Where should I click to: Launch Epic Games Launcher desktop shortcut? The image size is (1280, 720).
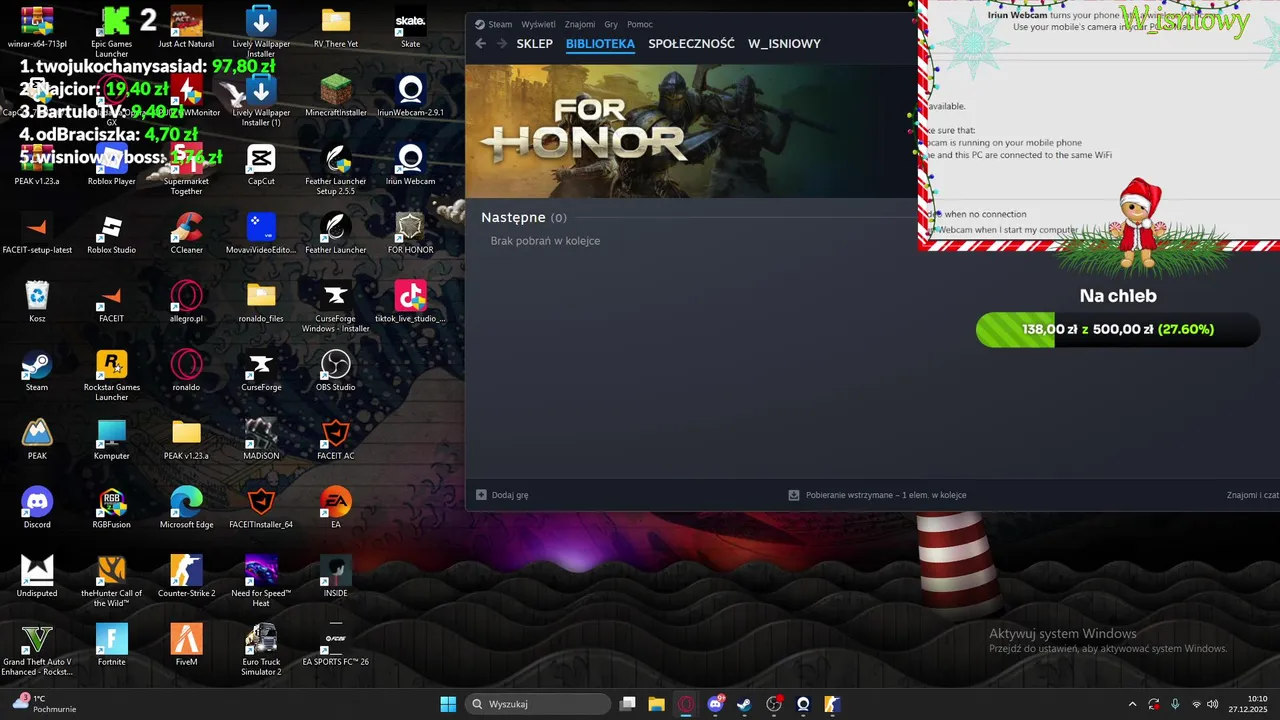point(112,31)
